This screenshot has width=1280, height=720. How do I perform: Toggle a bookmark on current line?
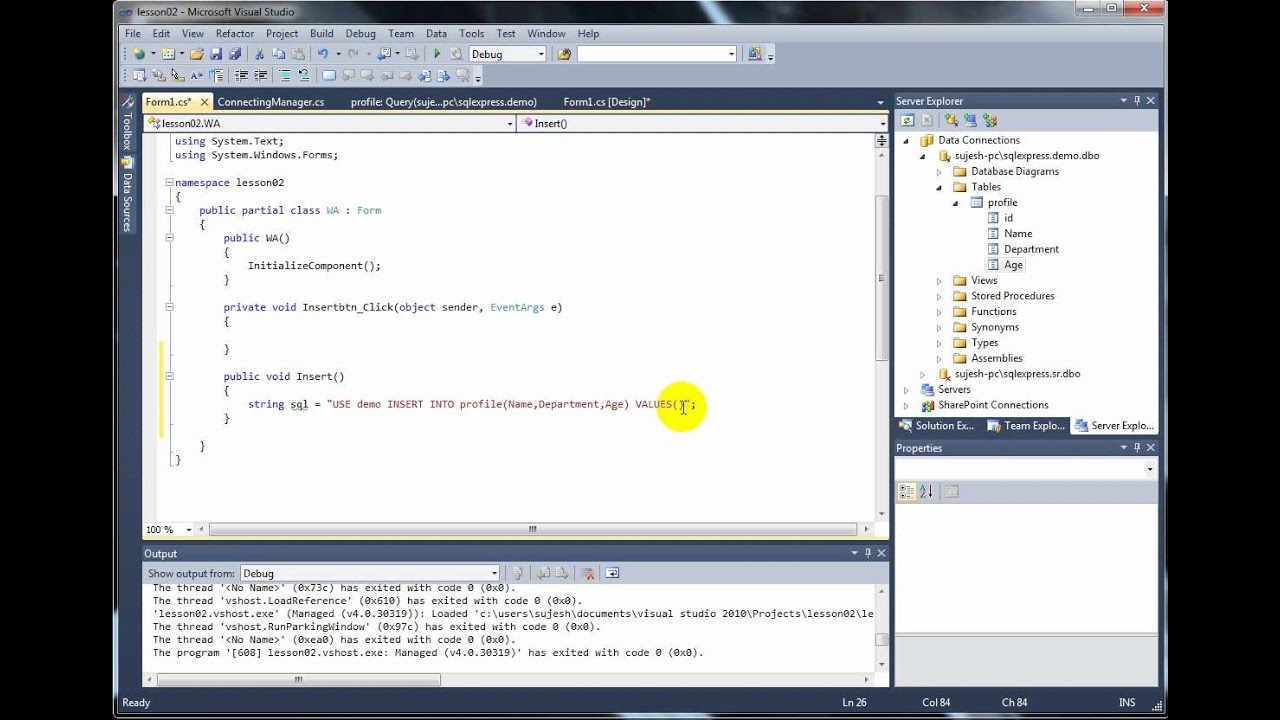pos(329,75)
